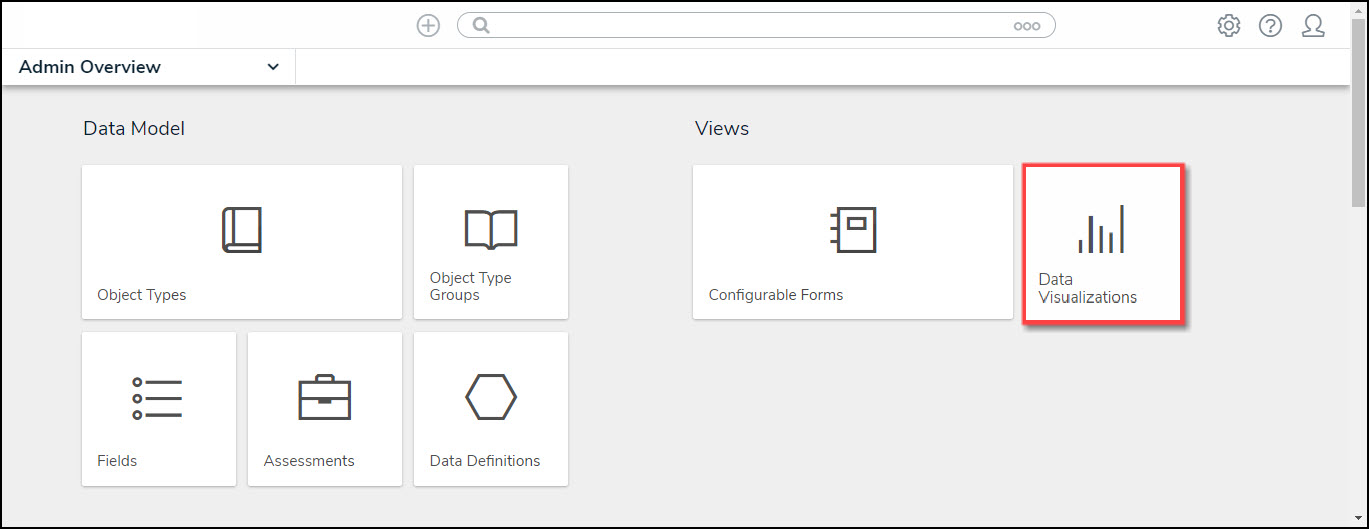
Task: Click the Object Types book icon
Action: 241,230
